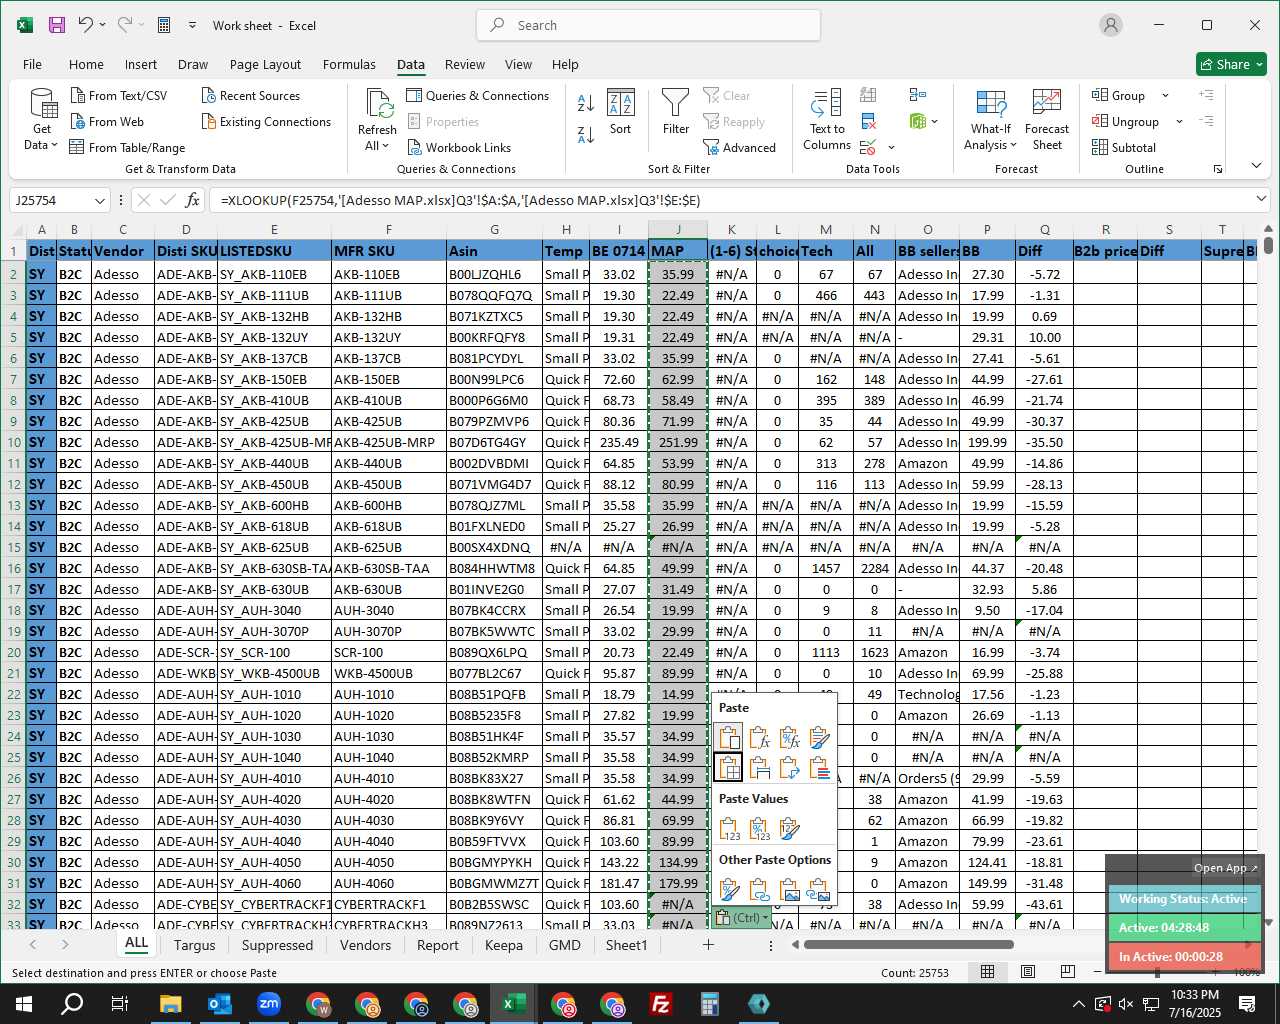
Task: Choose the No Borders paste icon
Action: click(729, 768)
